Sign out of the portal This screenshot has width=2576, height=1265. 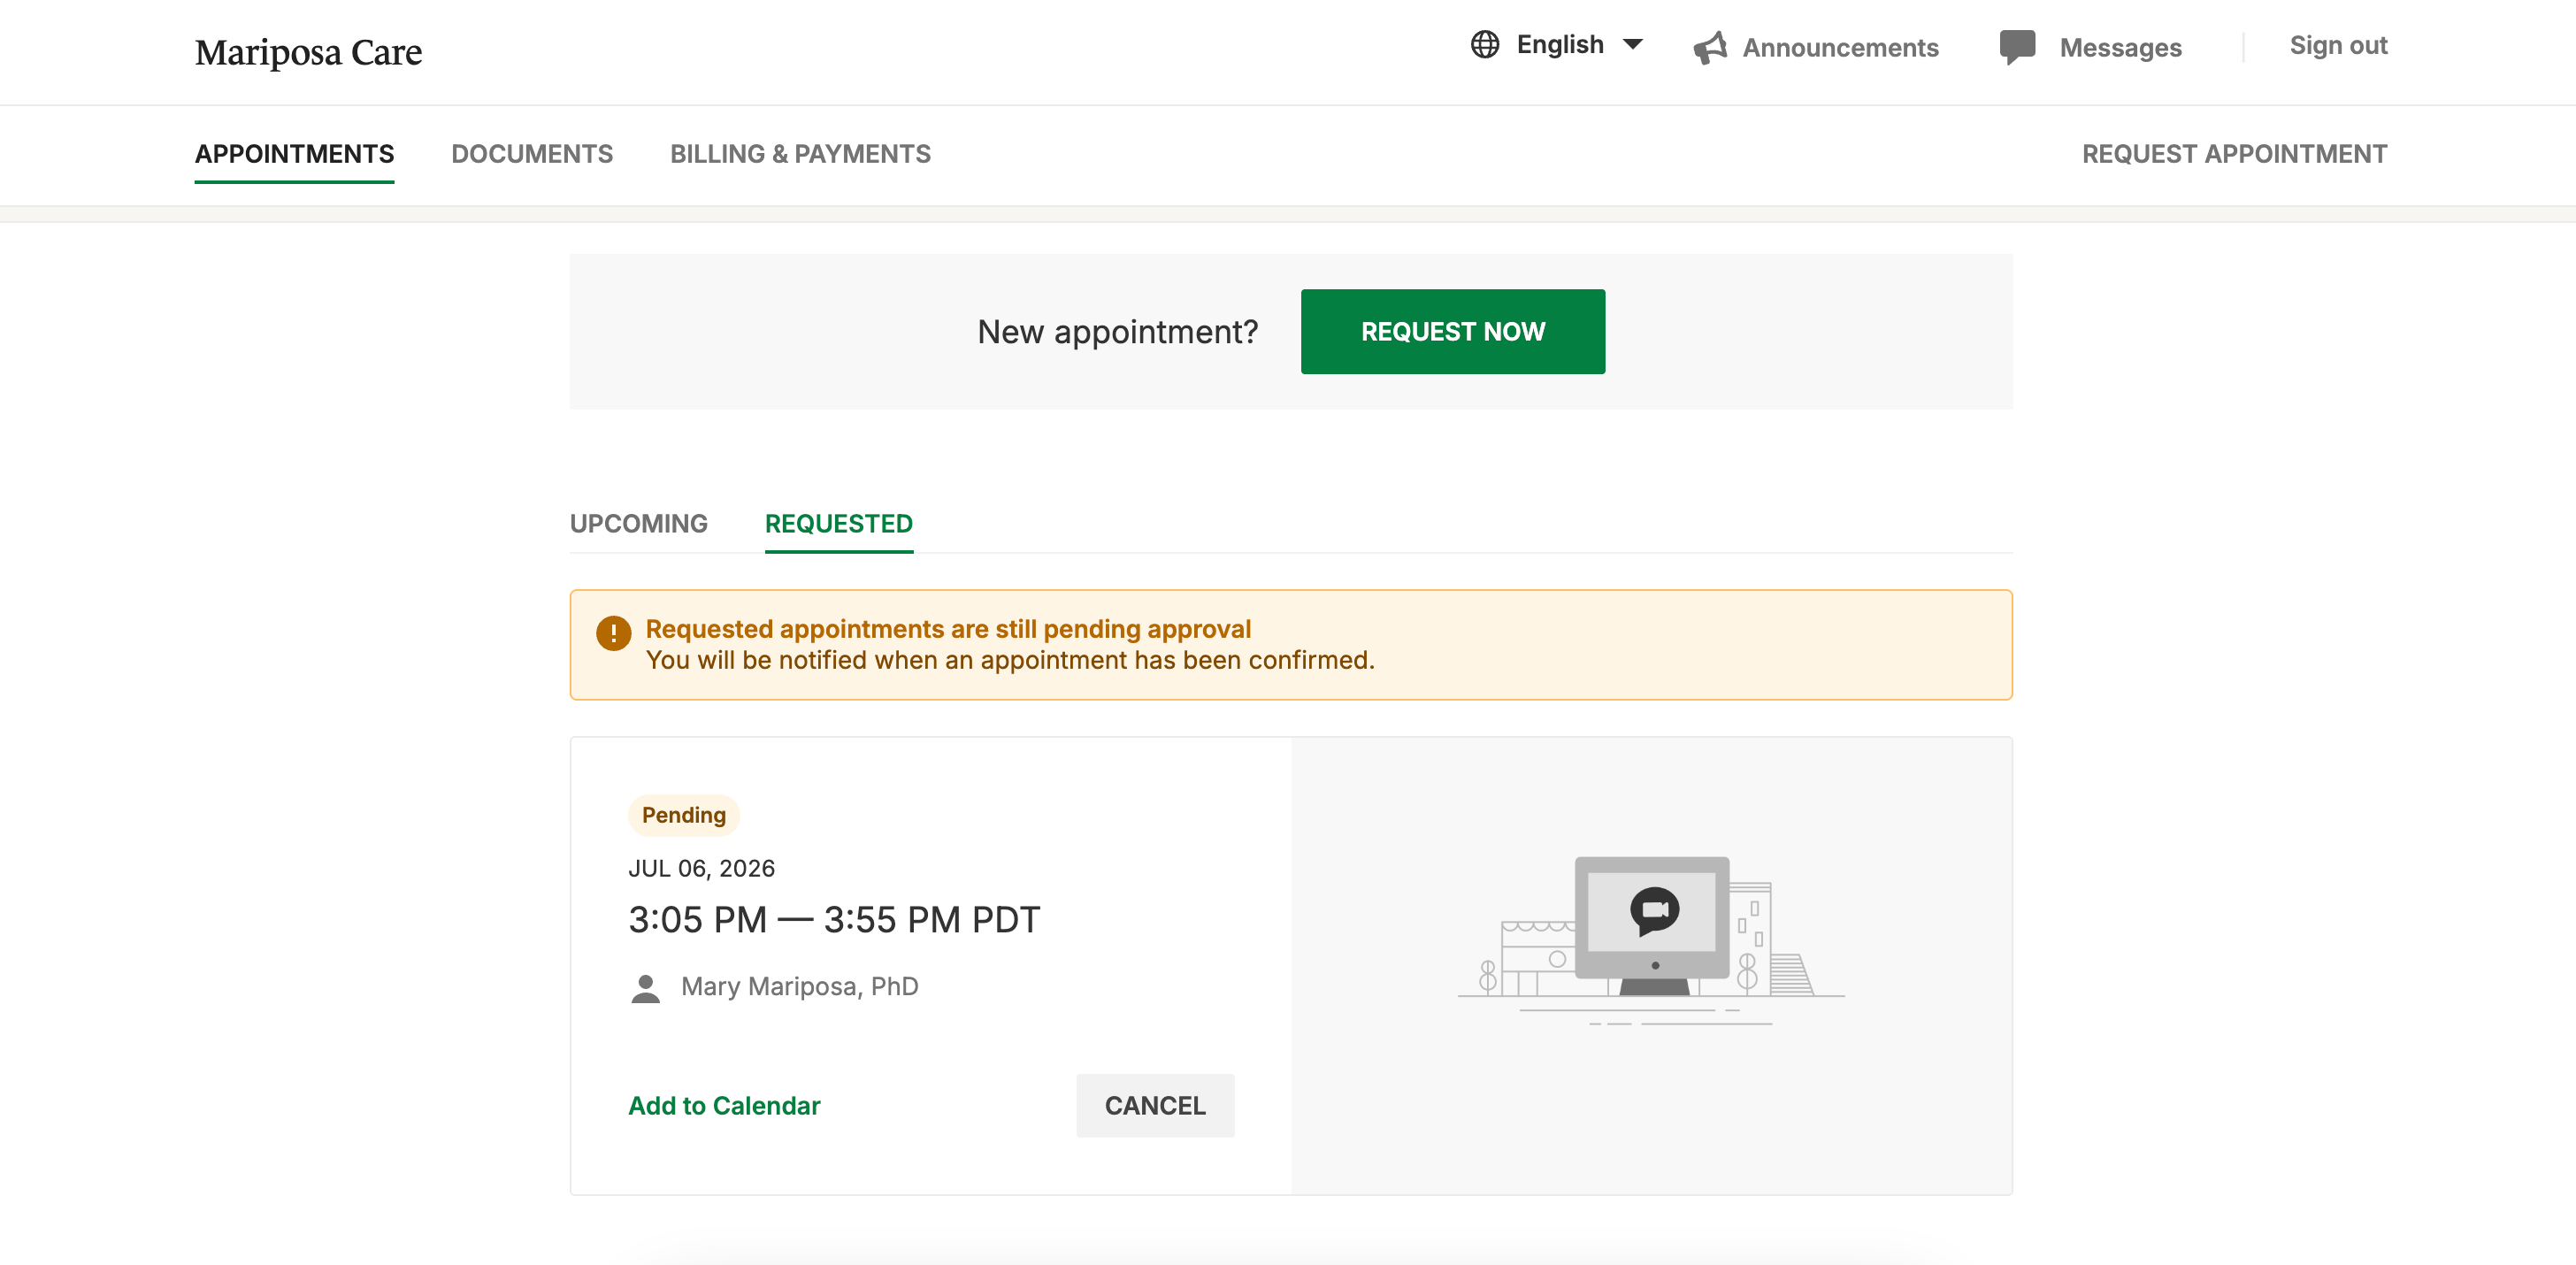click(x=2338, y=45)
